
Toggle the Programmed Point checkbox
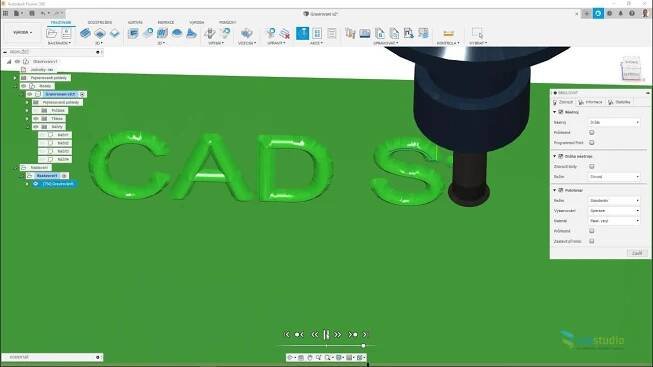click(591, 142)
